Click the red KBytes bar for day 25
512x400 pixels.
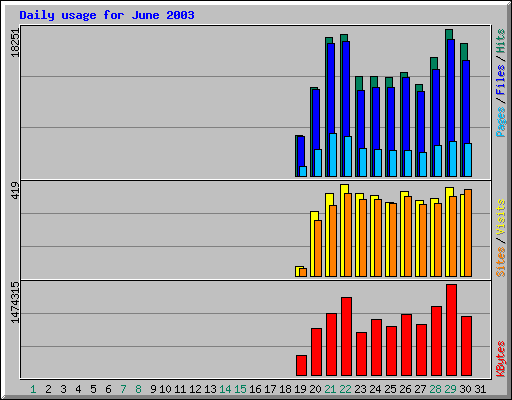click(x=391, y=351)
